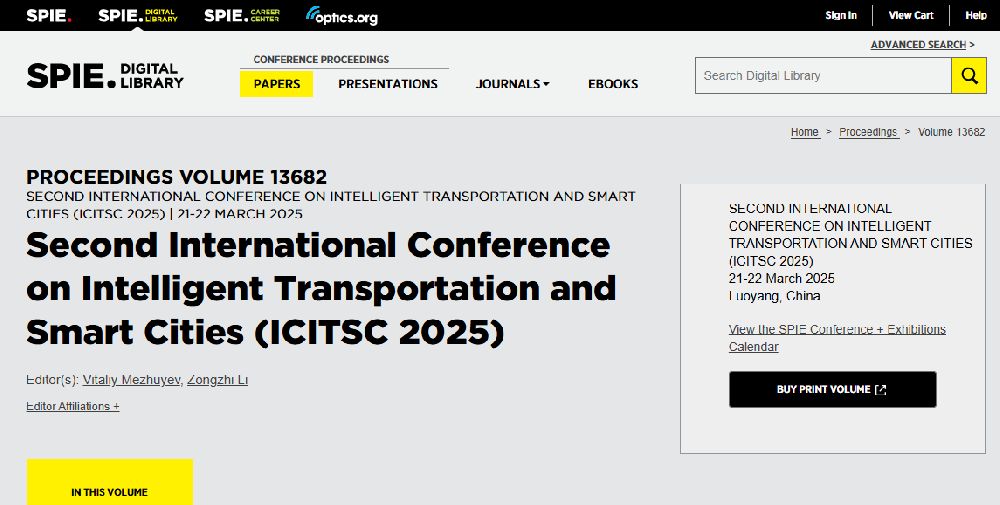Viewport: 1000px width, 505px height.
Task: Open the Help link
Action: [975, 15]
